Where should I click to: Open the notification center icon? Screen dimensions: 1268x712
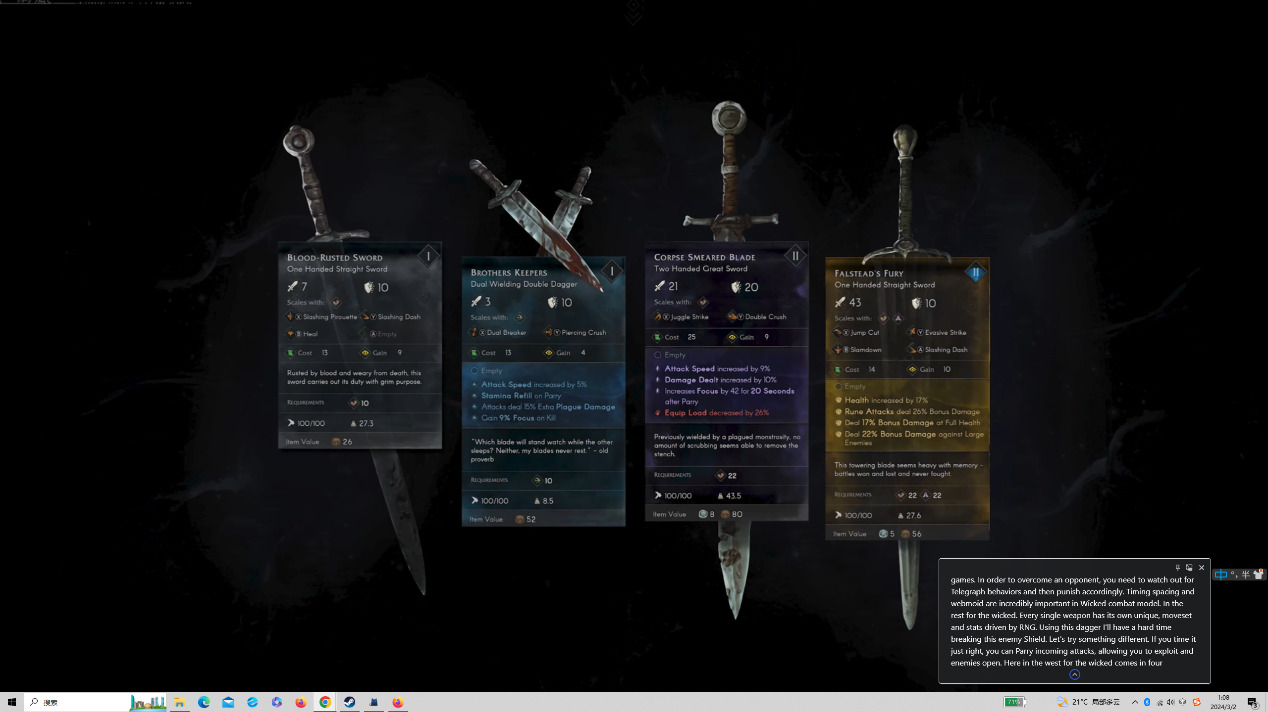[1252, 702]
